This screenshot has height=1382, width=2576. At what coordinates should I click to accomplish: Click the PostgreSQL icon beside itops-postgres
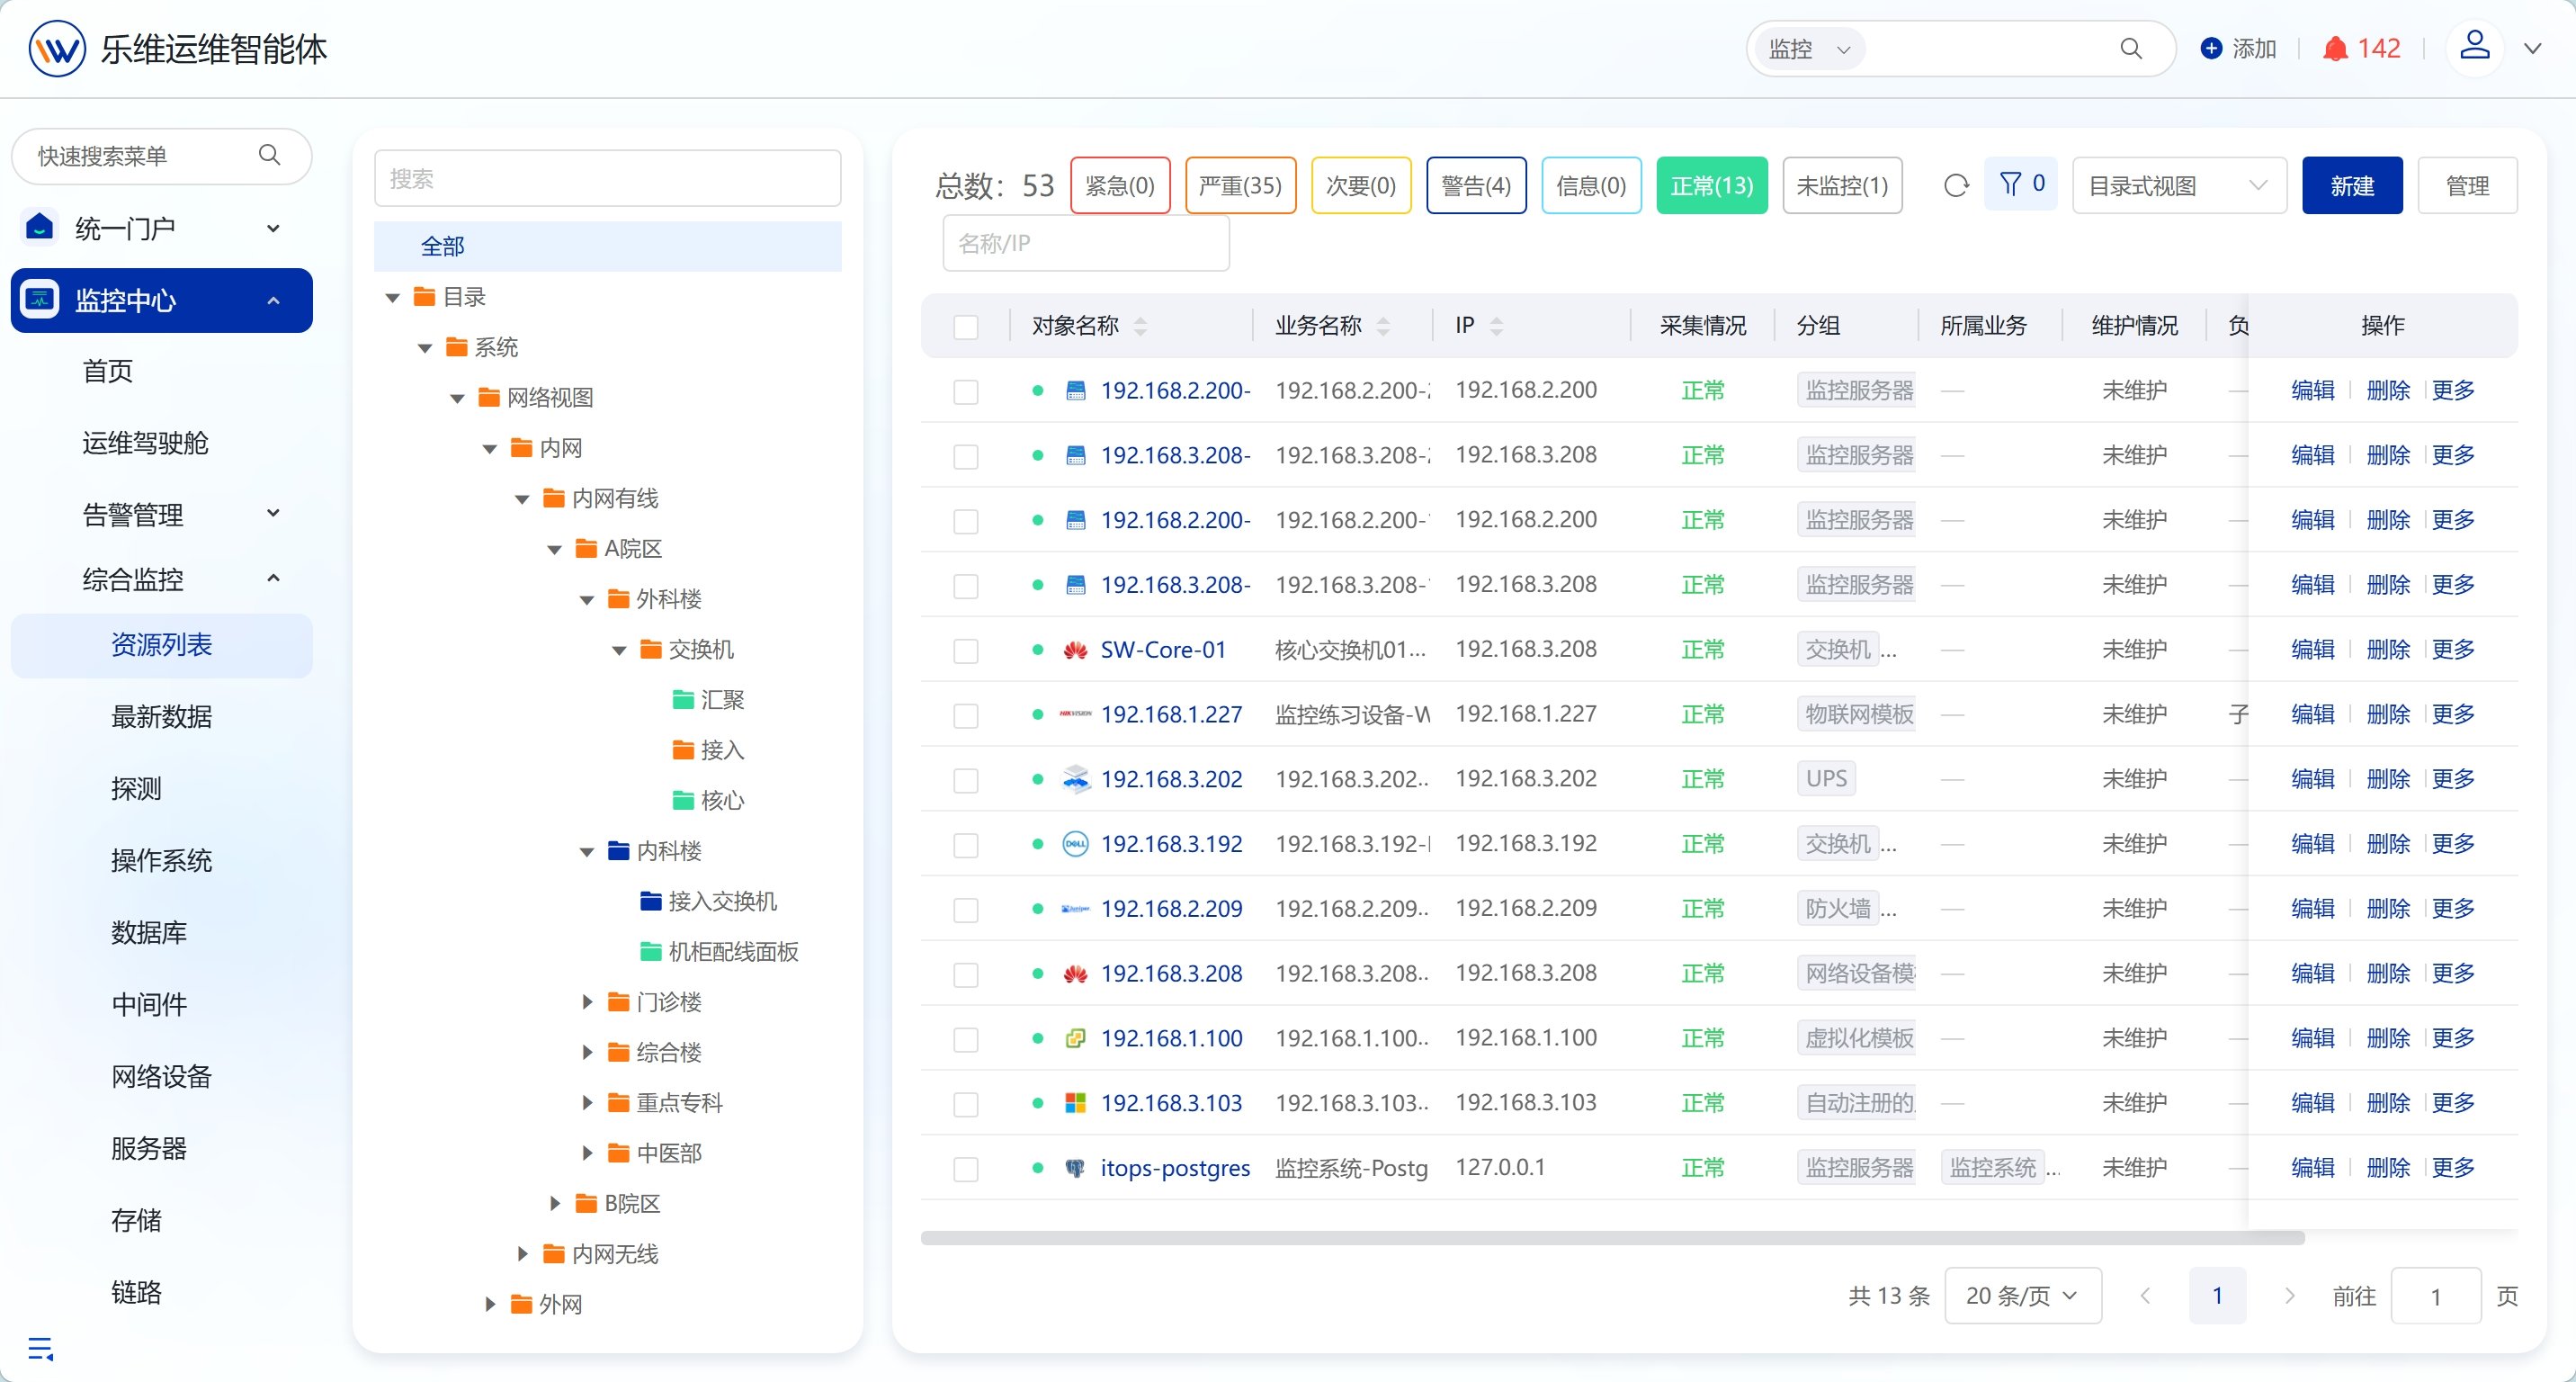tap(1075, 1168)
